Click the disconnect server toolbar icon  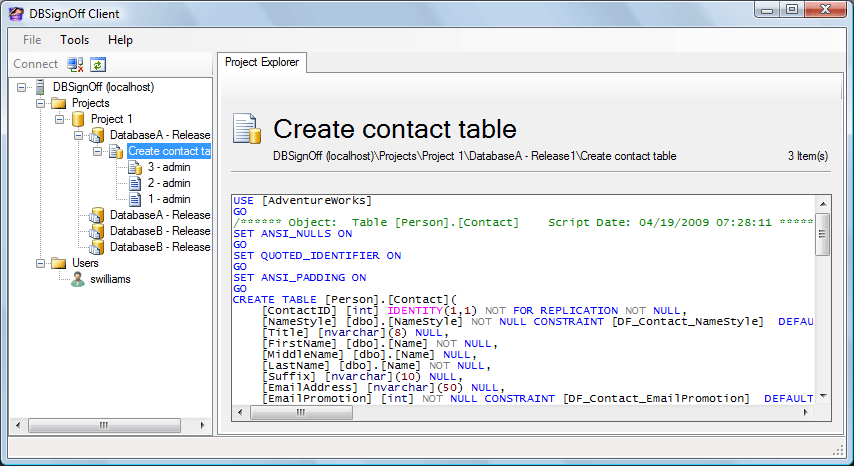pyautogui.click(x=75, y=64)
